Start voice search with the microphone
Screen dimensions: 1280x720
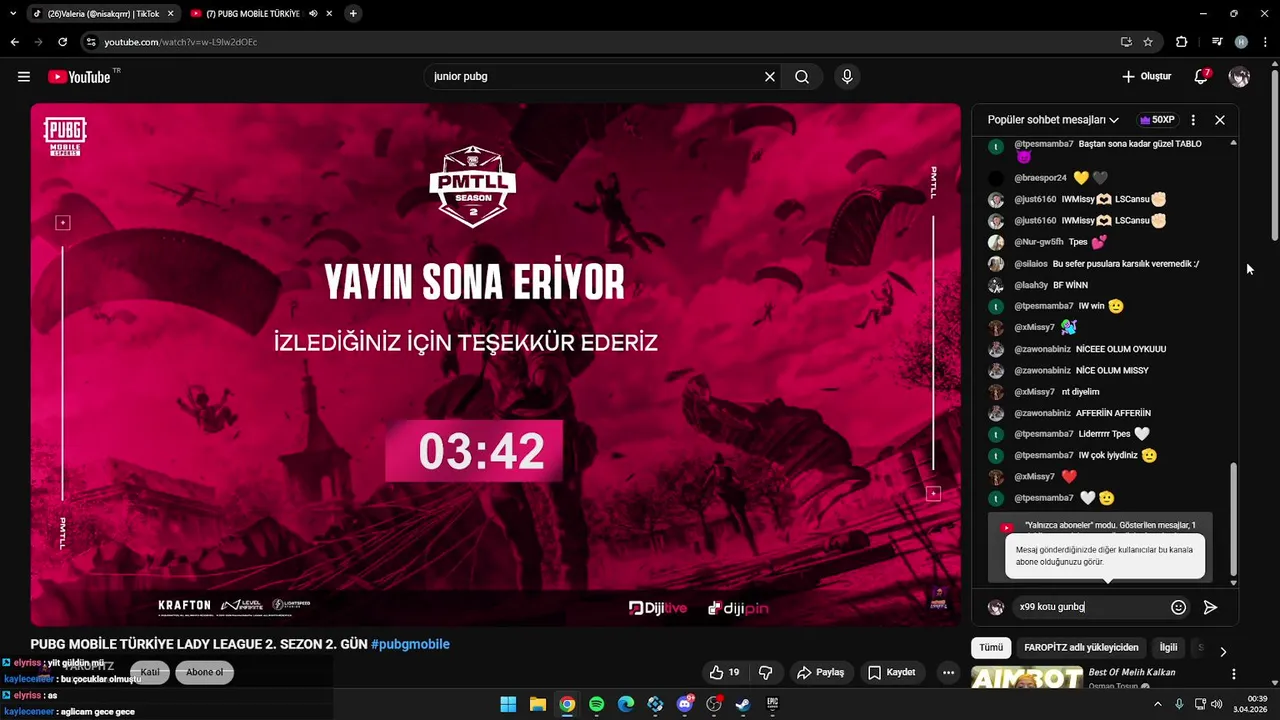point(847,77)
